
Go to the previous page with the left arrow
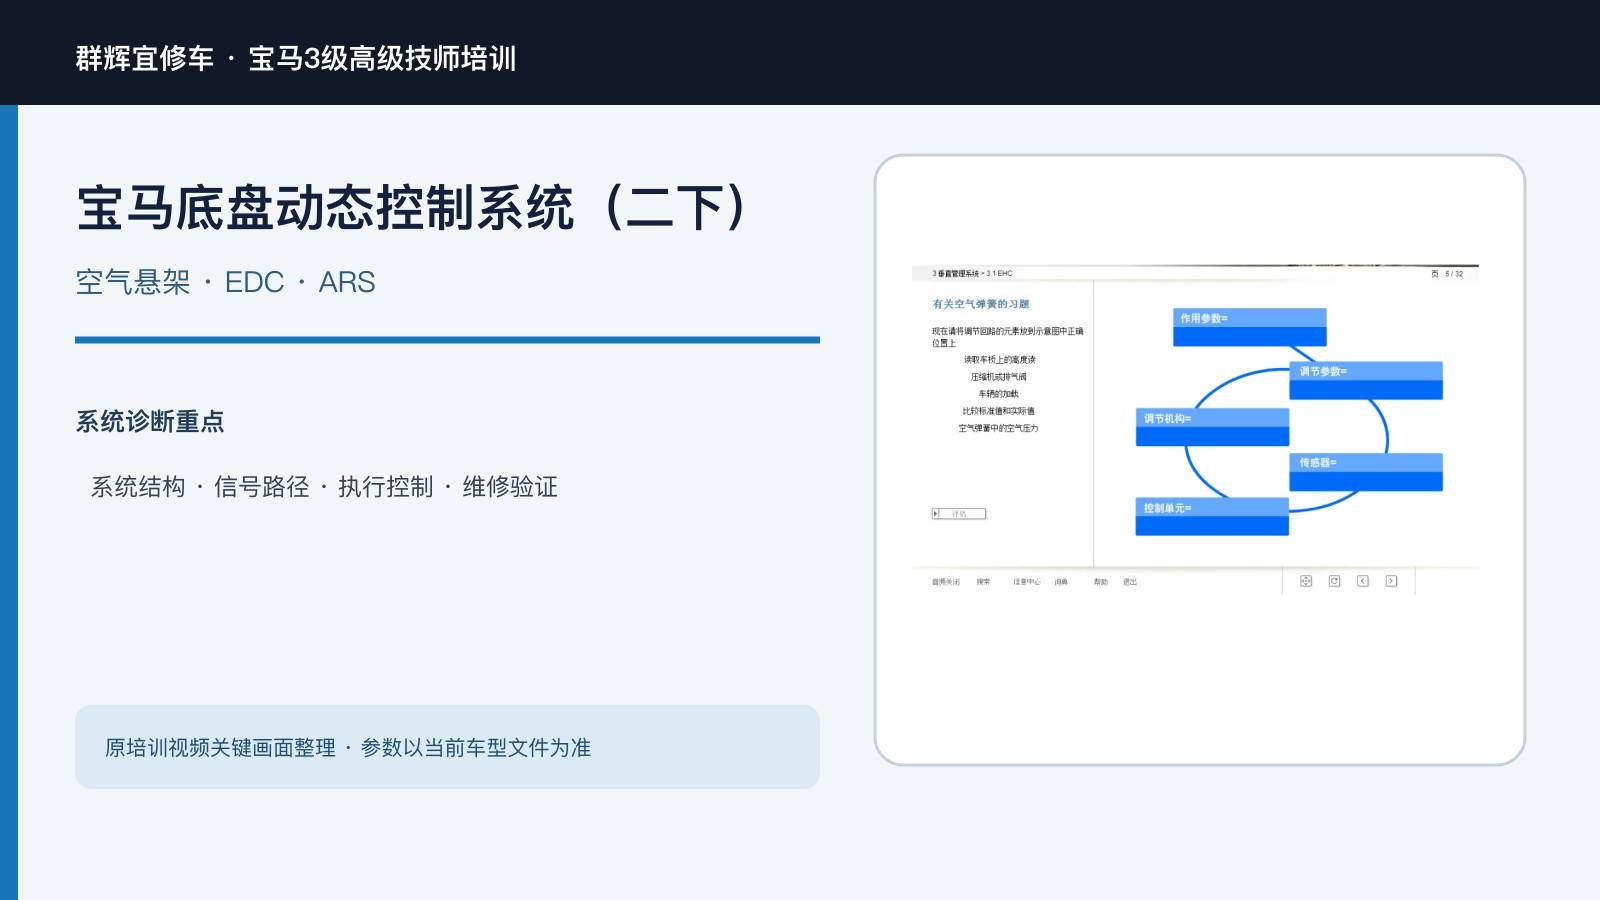1362,581
